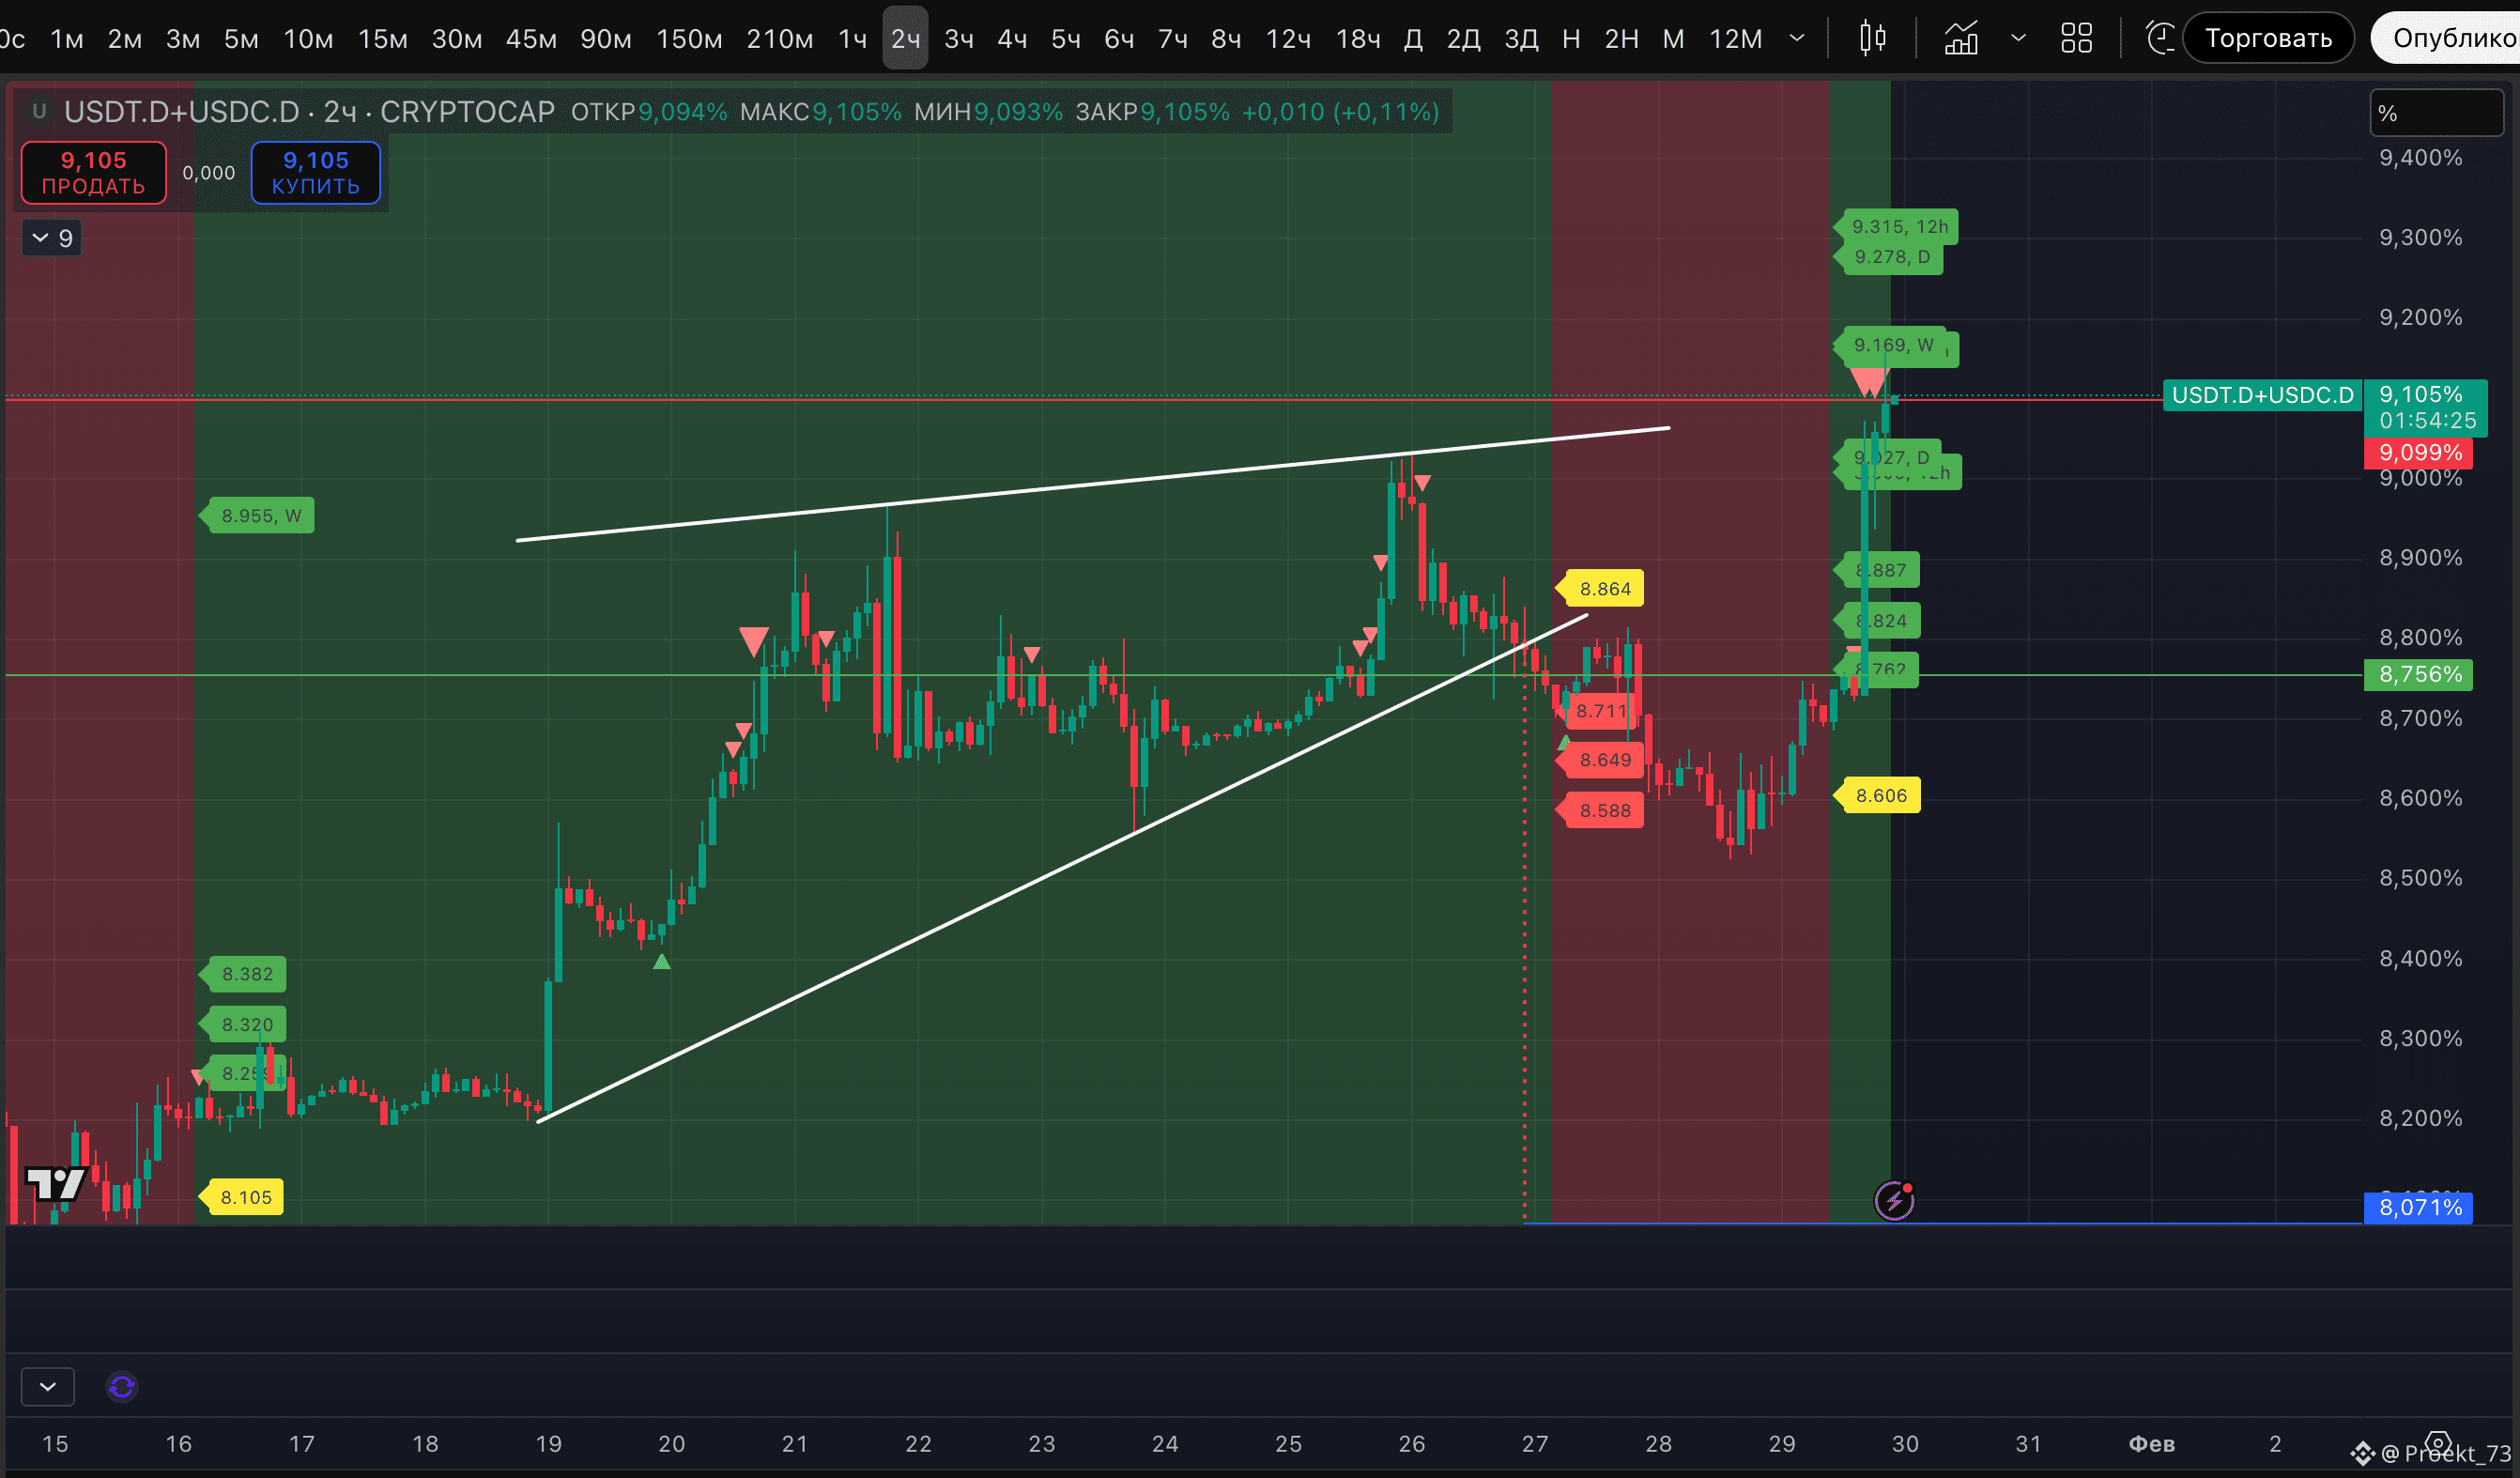Collapse the bottom pane chevron button
Viewport: 2520px width, 1478px height.
(47, 1387)
